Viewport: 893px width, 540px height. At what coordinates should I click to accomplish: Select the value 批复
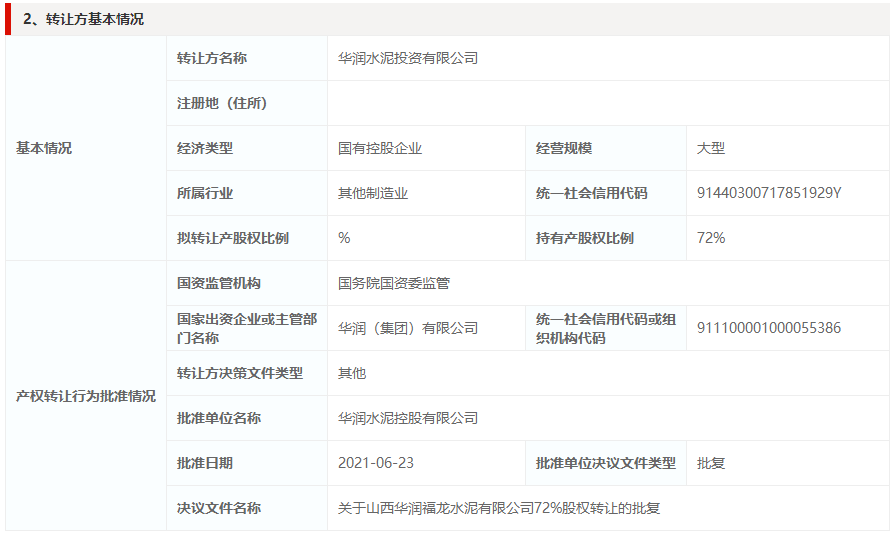point(711,463)
